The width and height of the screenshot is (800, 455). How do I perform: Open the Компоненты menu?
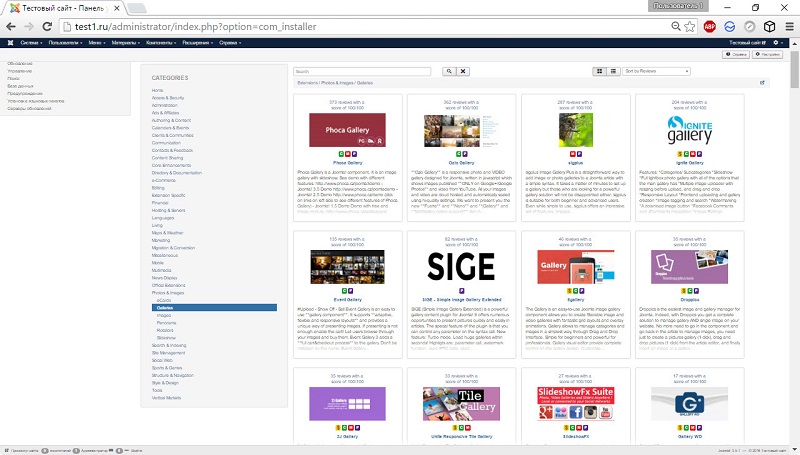(161, 43)
